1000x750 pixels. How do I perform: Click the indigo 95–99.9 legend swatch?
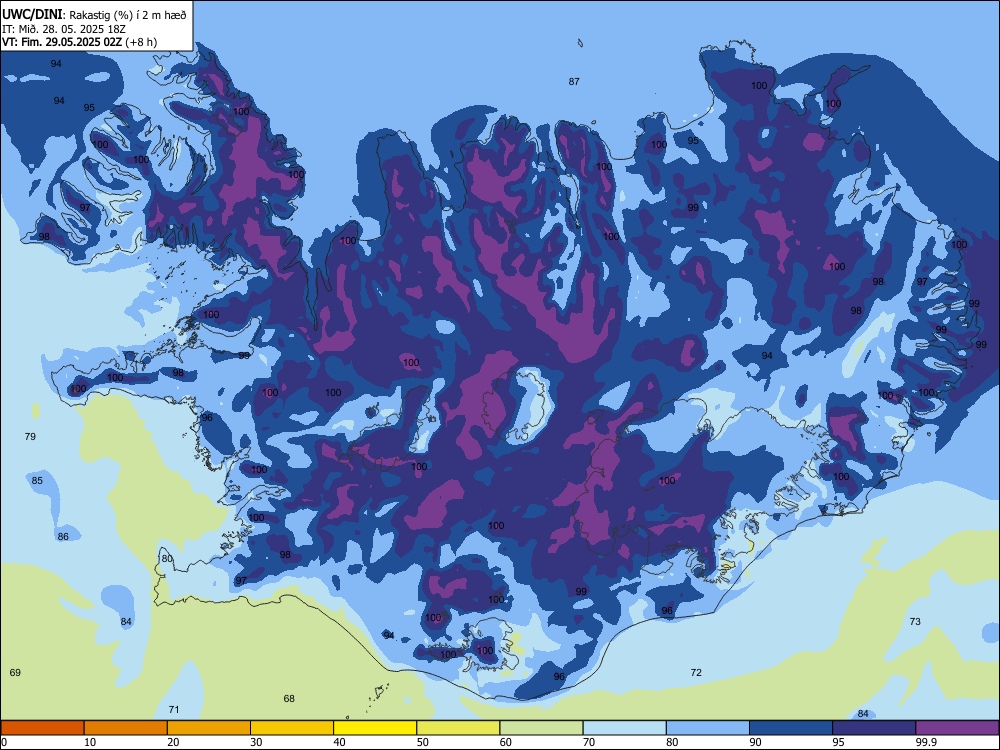[x=874, y=728]
